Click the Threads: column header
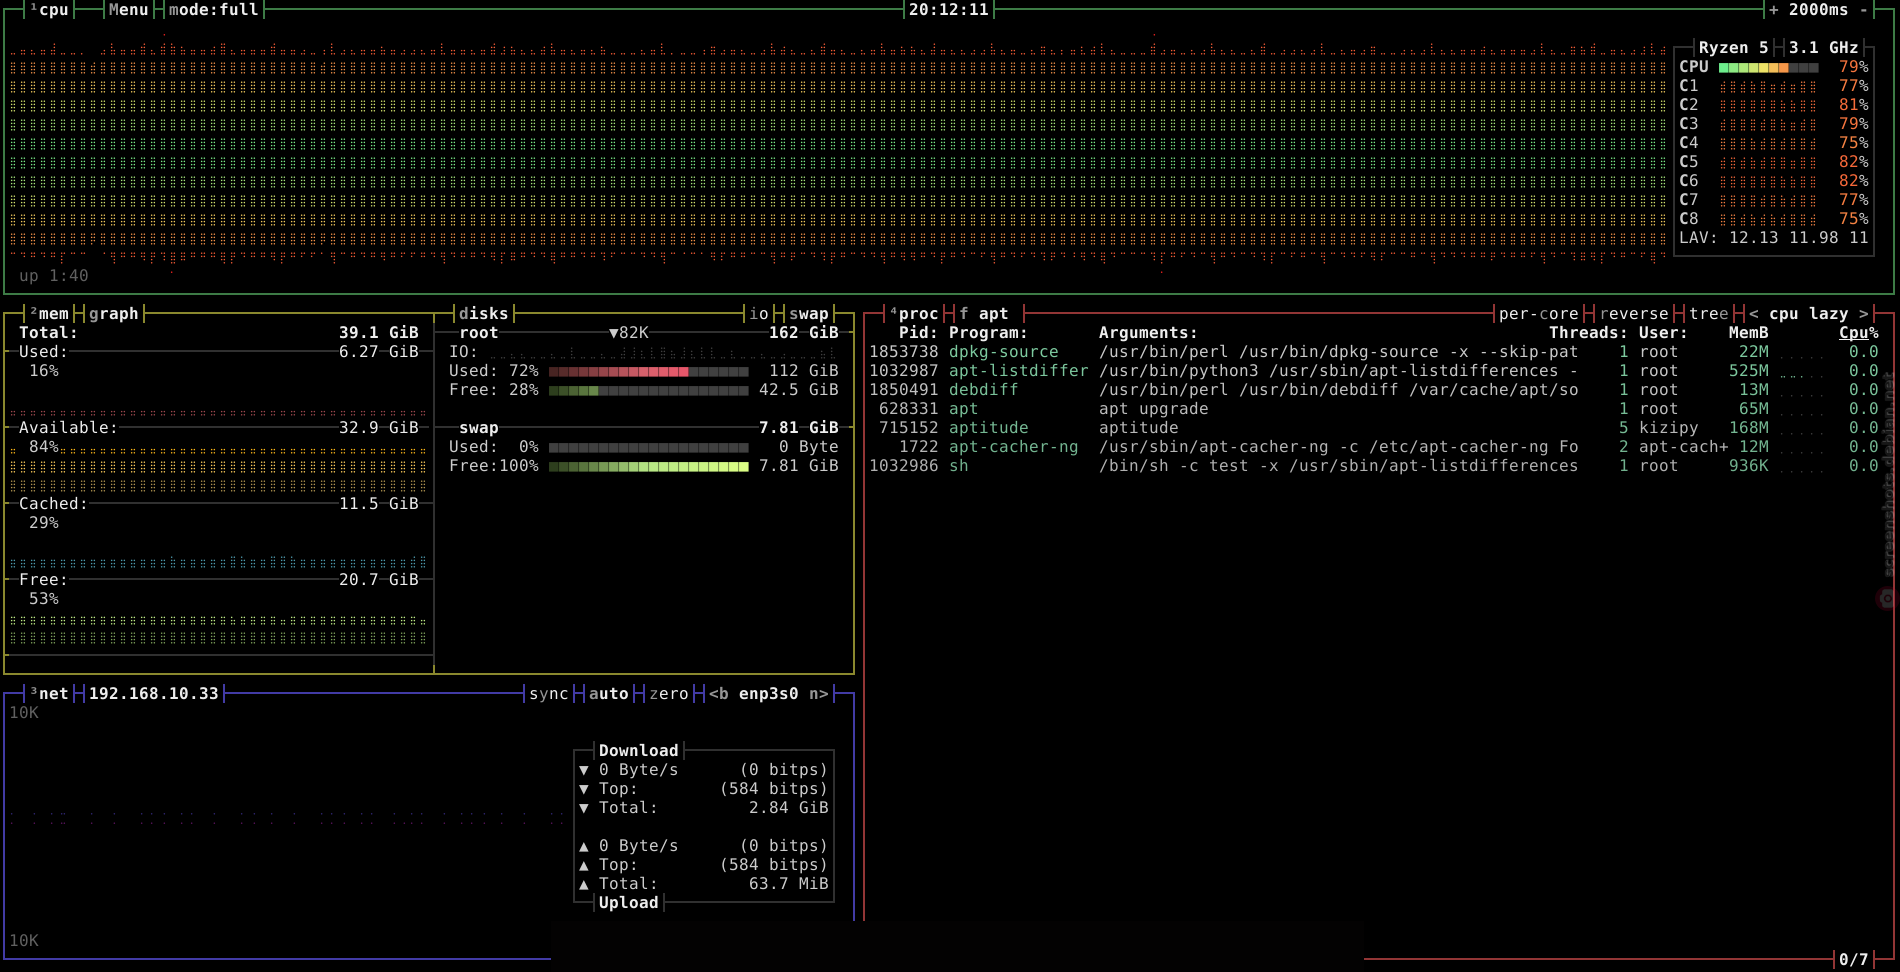1900x972 pixels. 1588,333
